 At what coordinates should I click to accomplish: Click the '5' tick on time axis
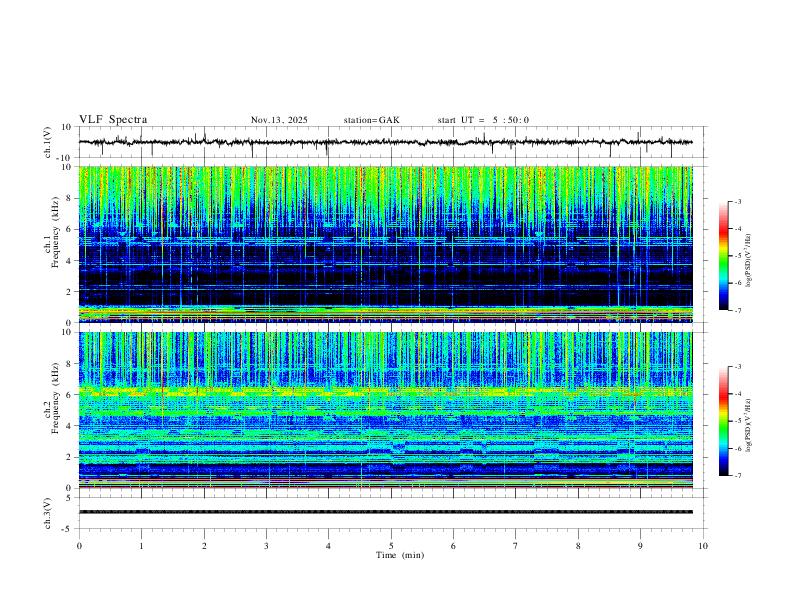[x=391, y=546]
